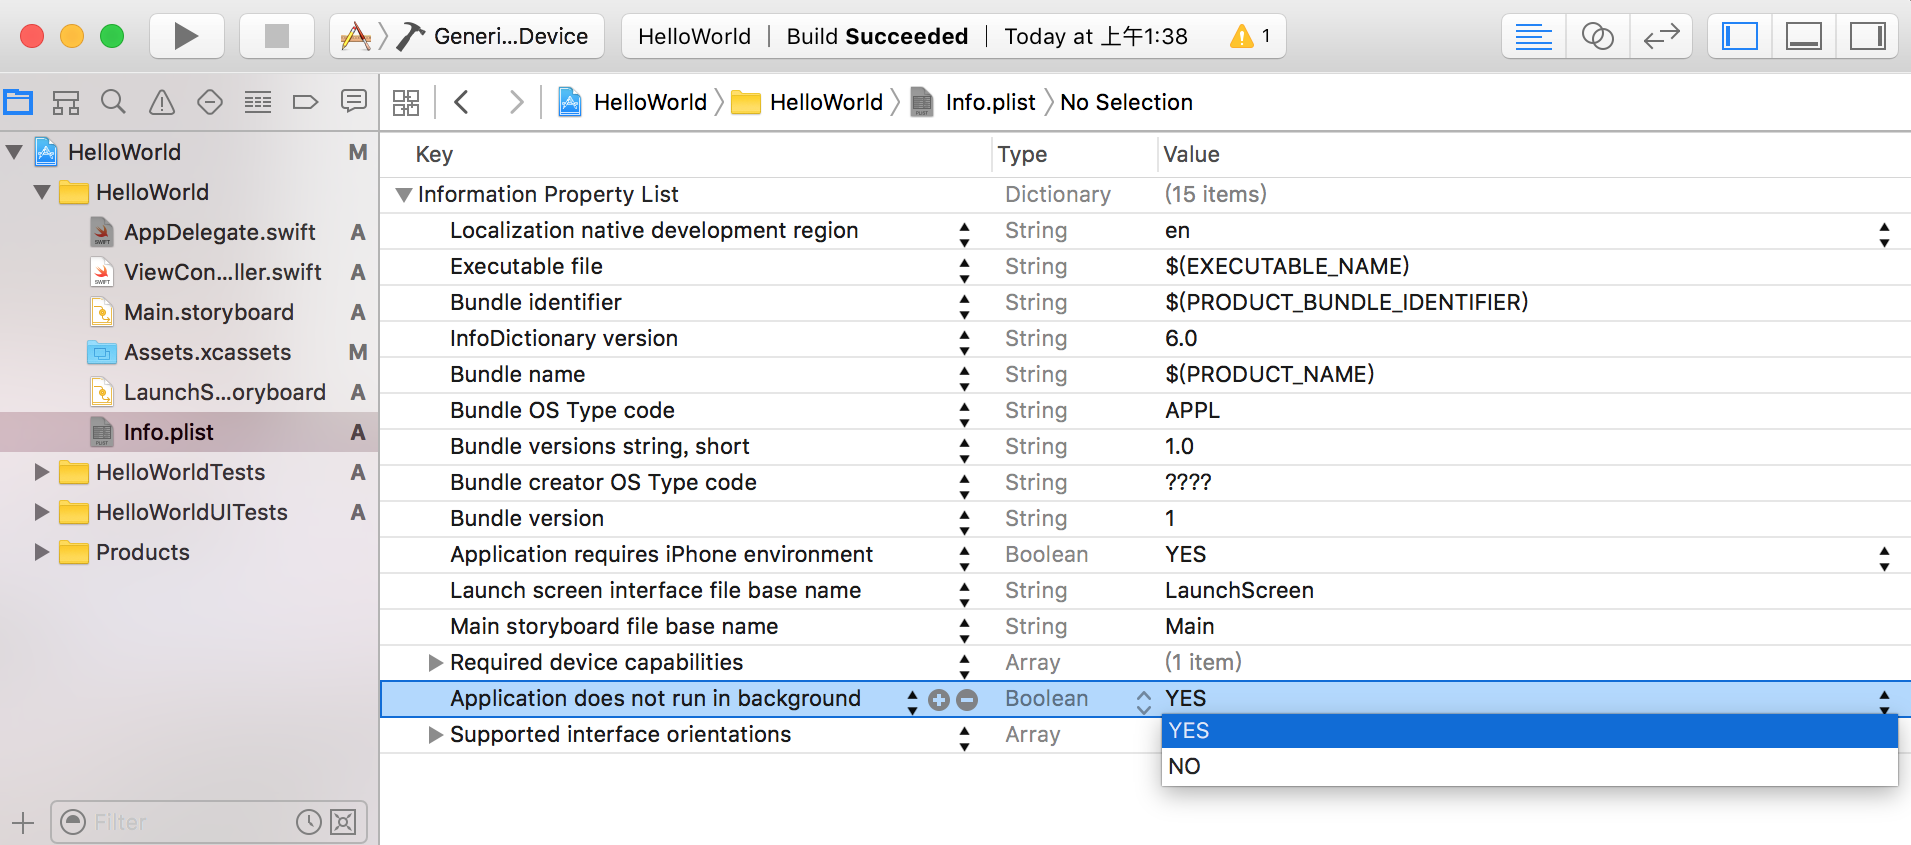Show only source-controlled files filter

(343, 822)
